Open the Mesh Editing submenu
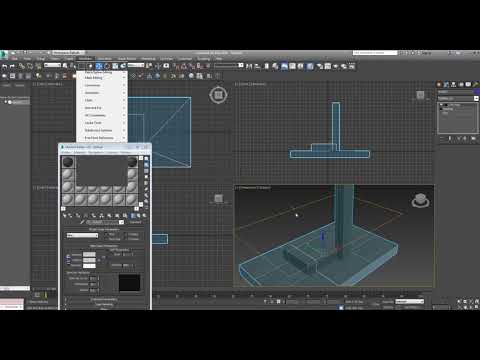This screenshot has width=480, height=360. tap(102, 77)
